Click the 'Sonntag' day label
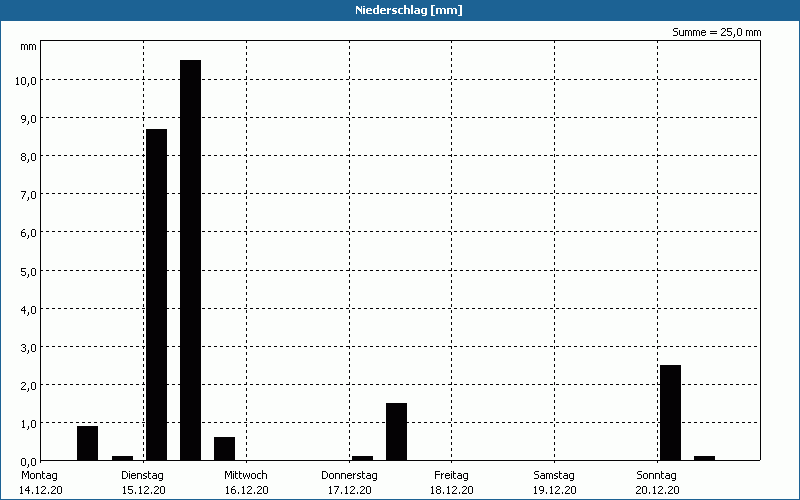800x500 pixels. pyautogui.click(x=657, y=476)
